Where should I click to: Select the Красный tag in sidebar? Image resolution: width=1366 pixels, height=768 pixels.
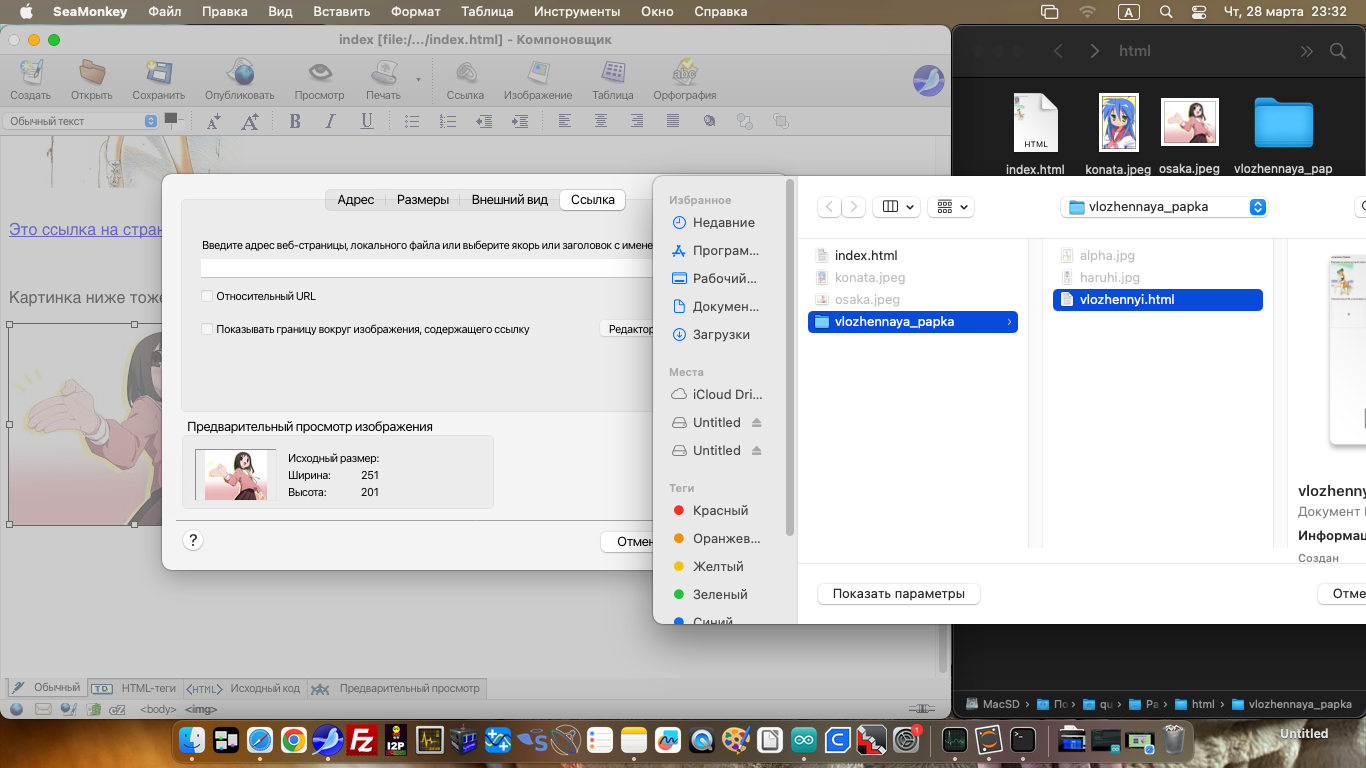tap(720, 510)
